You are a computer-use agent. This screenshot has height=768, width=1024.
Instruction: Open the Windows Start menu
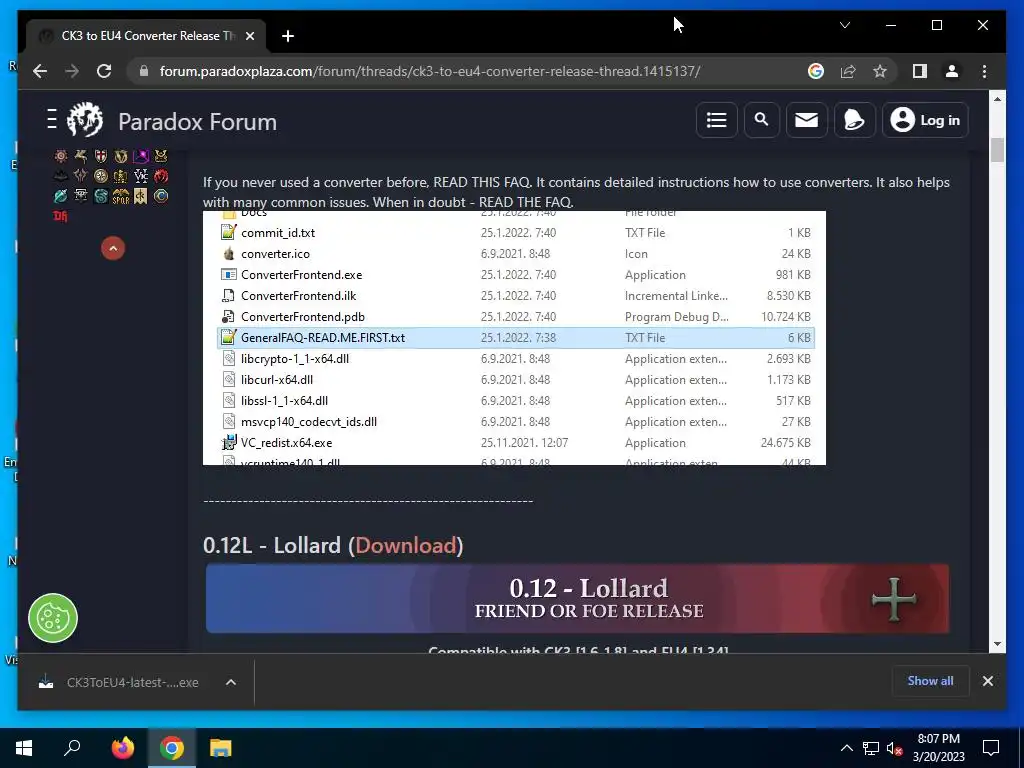pyautogui.click(x=24, y=748)
